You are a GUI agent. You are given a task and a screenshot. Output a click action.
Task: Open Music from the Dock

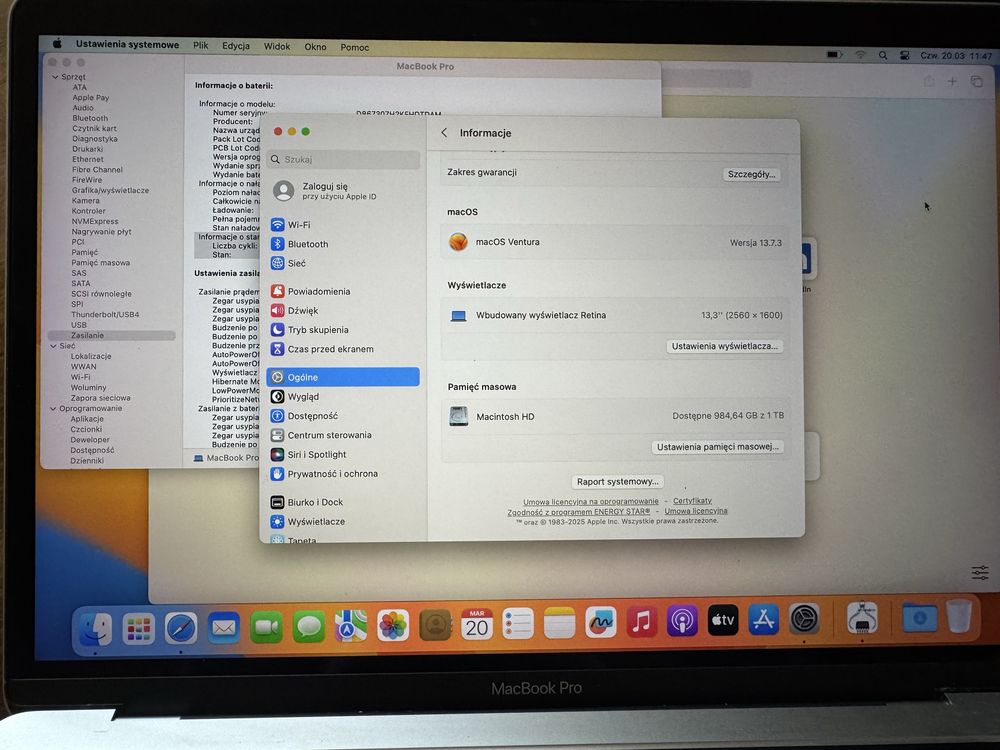[x=642, y=622]
